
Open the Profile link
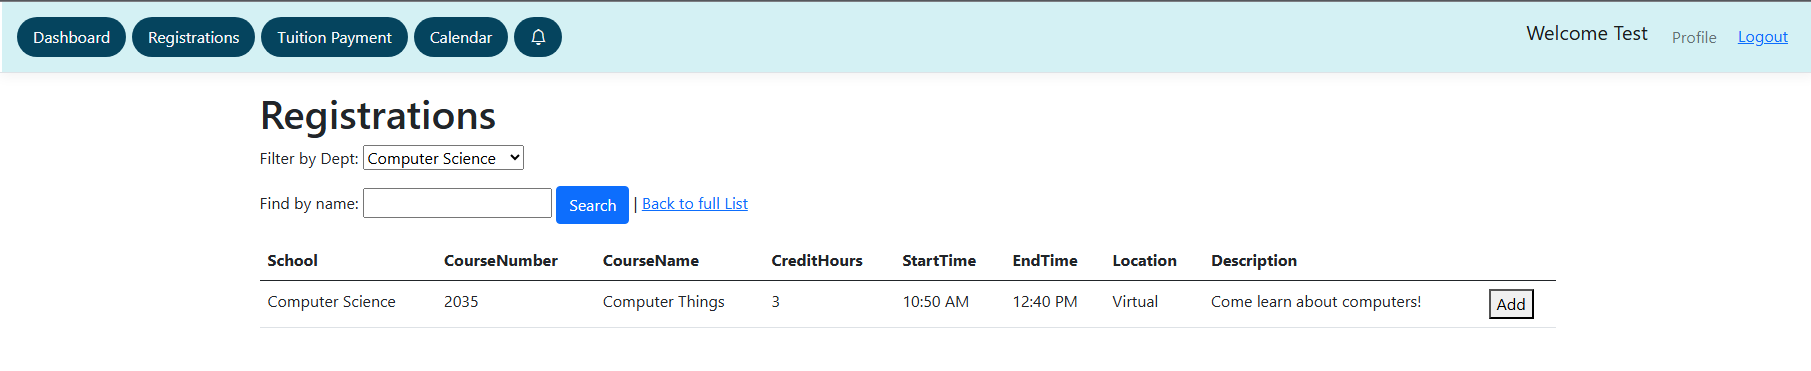coord(1694,37)
